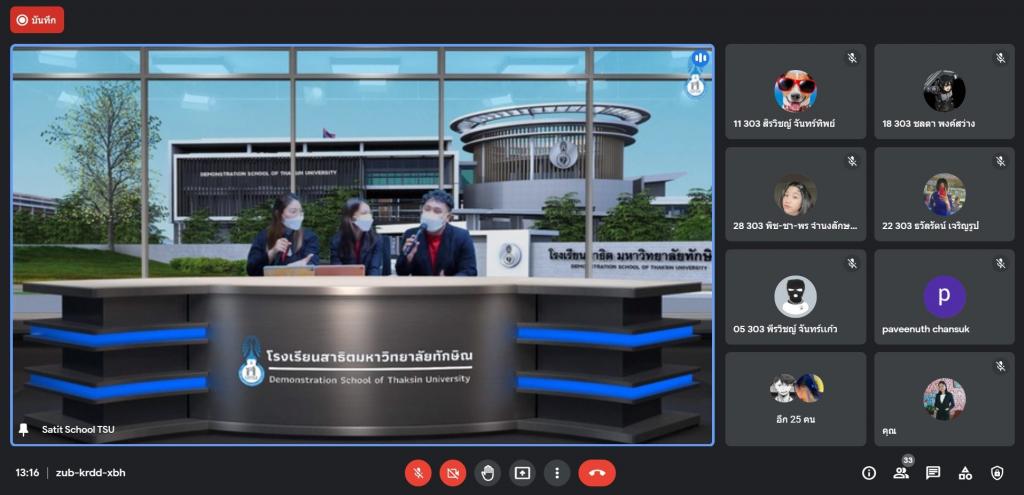
Task: Click muted mic icon on 05 303 tile
Action: pyautogui.click(x=852, y=263)
